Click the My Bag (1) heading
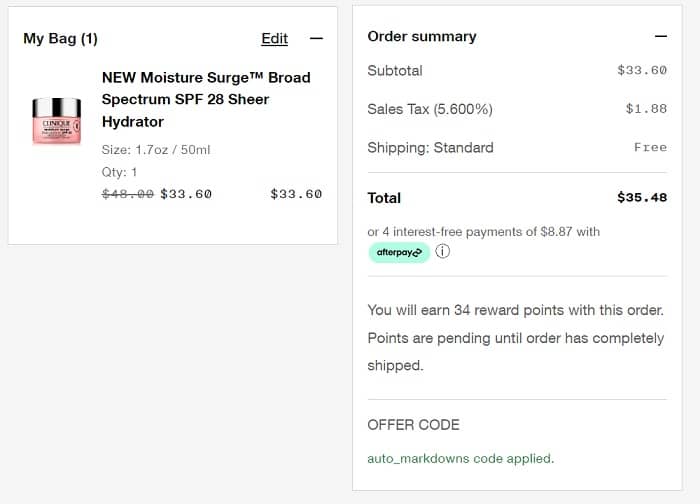Screen dimensions: 700x504 [x=61, y=39]
